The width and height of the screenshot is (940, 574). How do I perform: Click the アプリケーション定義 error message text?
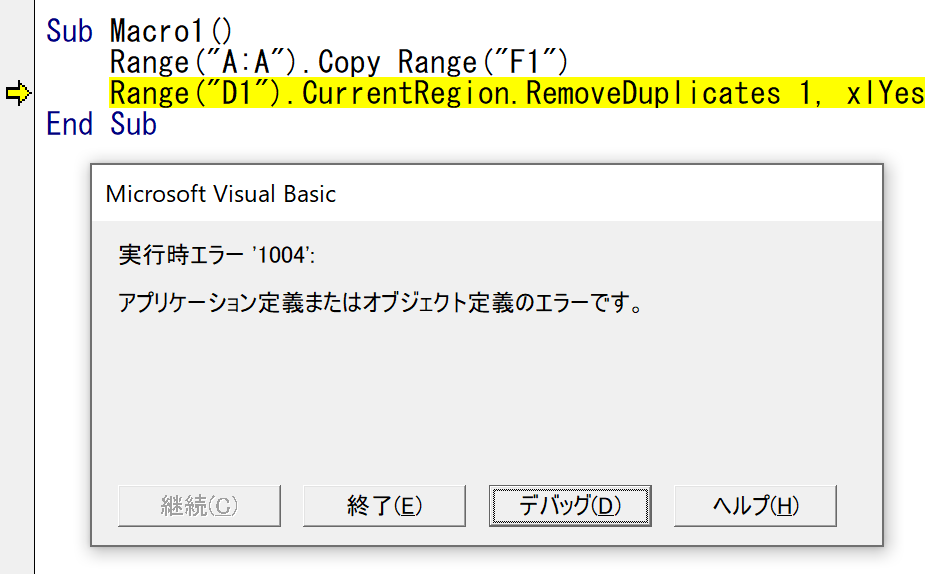tap(381, 302)
